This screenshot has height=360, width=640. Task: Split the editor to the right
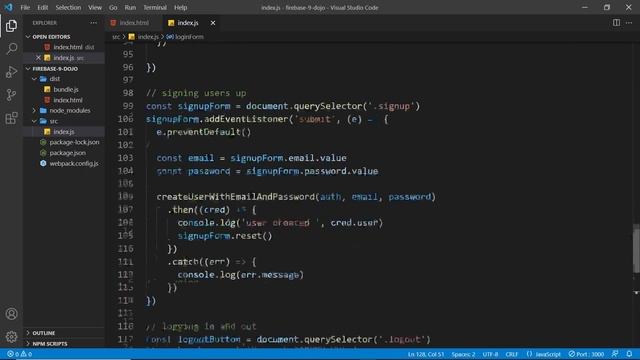tap(616, 23)
